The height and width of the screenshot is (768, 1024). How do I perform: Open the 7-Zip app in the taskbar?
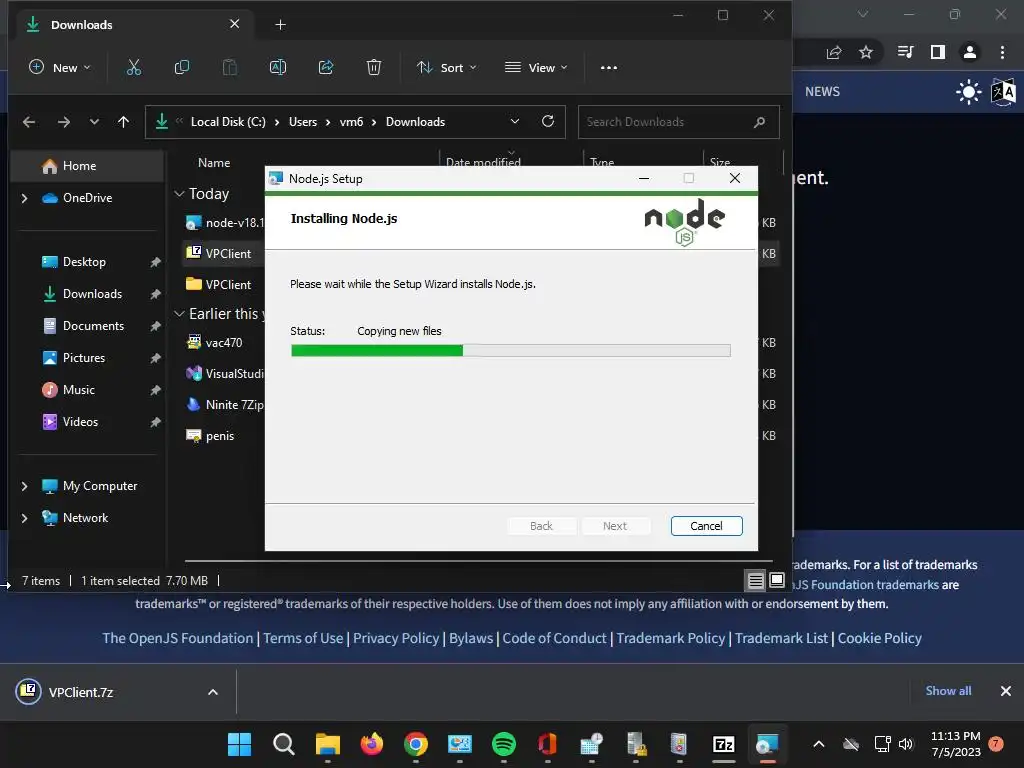pos(724,744)
